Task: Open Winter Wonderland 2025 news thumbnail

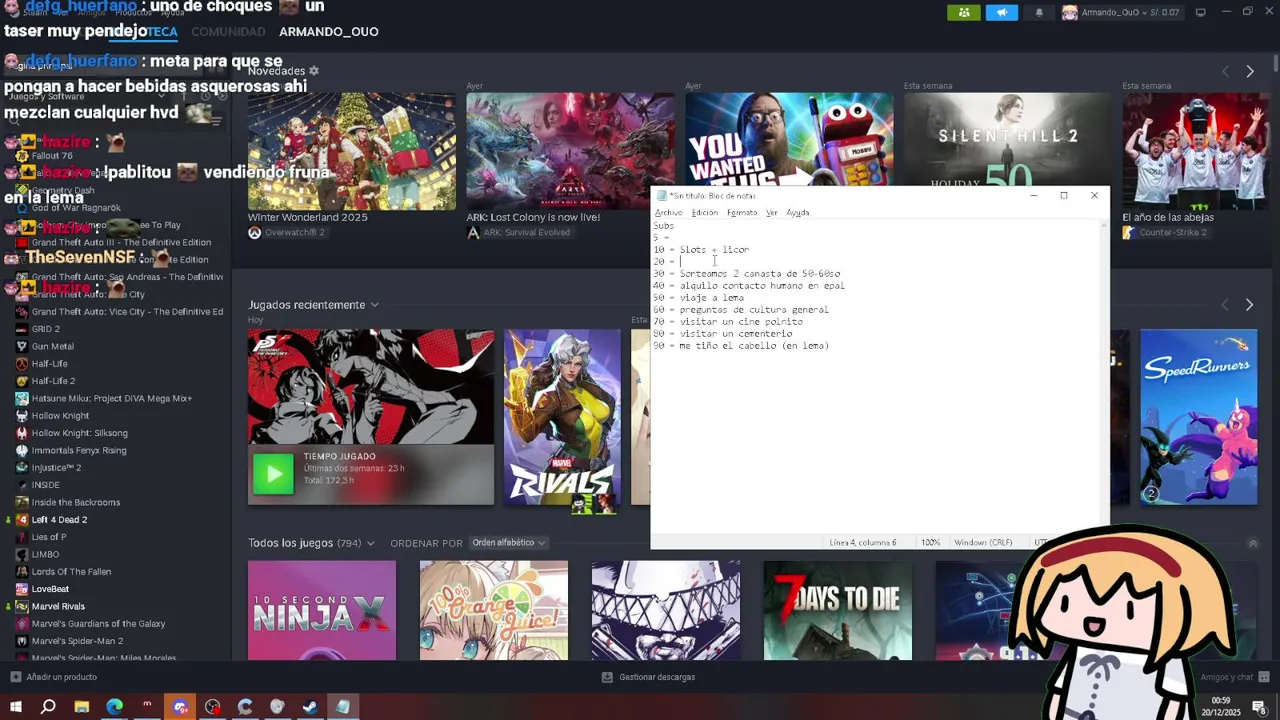Action: coord(352,151)
